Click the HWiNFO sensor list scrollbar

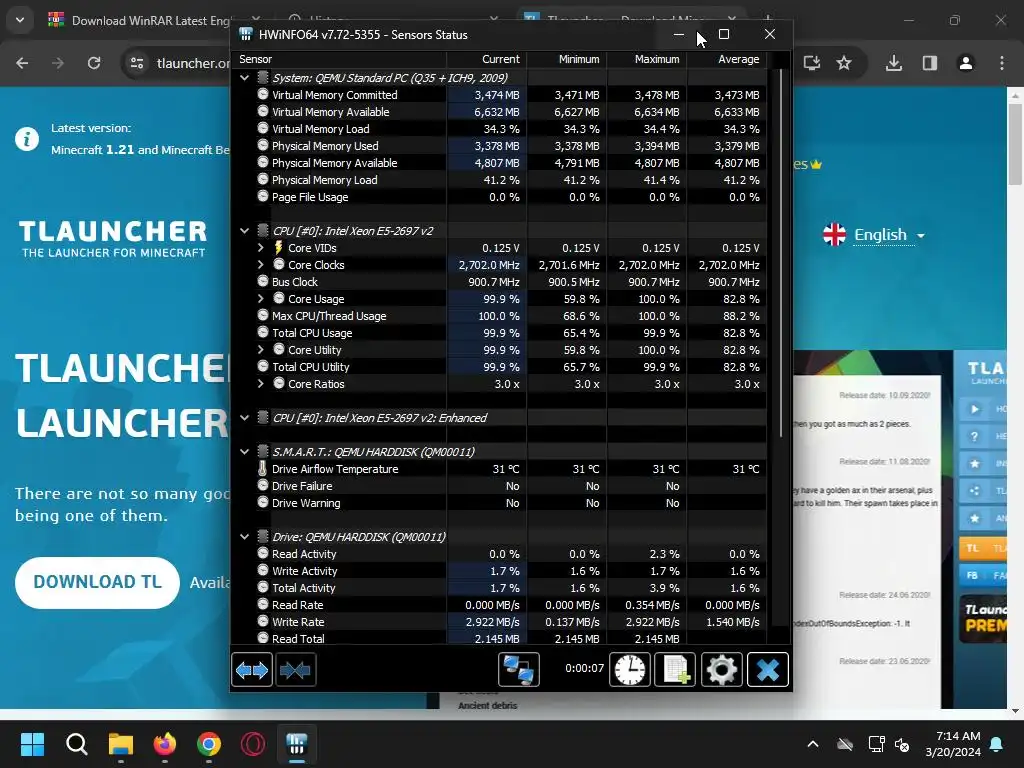point(780,253)
